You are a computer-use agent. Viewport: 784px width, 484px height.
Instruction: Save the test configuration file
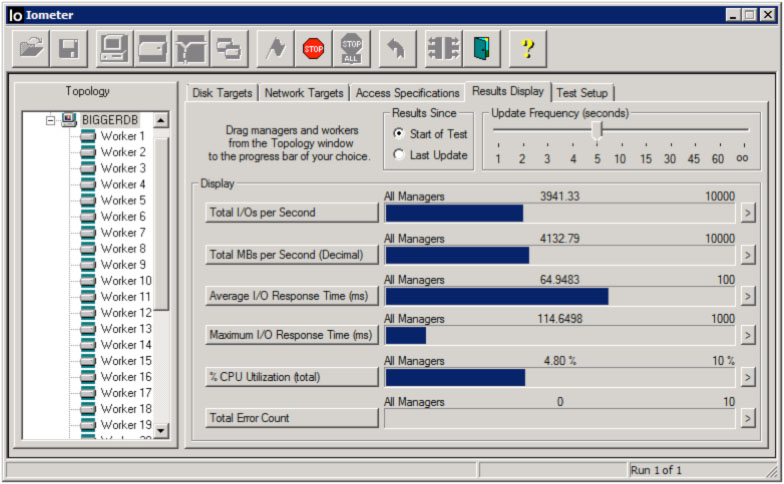68,48
